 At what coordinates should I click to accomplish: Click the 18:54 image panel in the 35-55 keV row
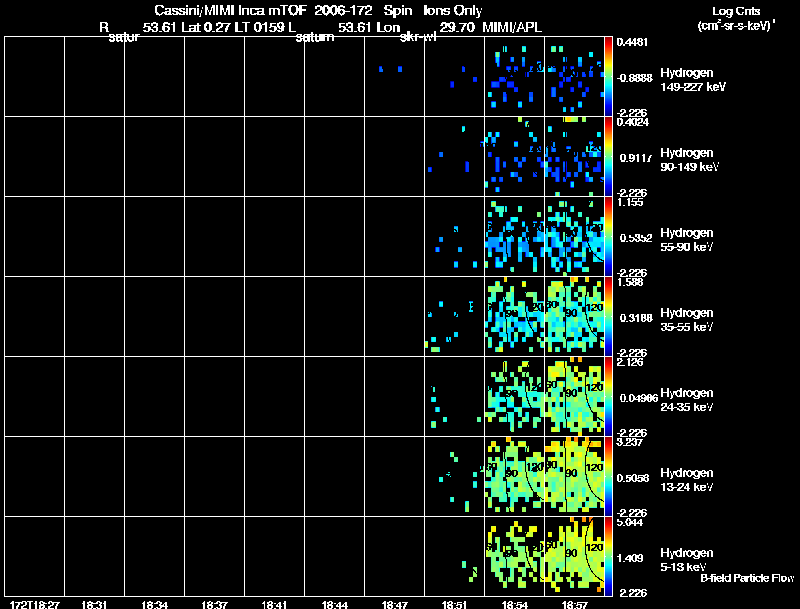pyautogui.click(x=514, y=316)
